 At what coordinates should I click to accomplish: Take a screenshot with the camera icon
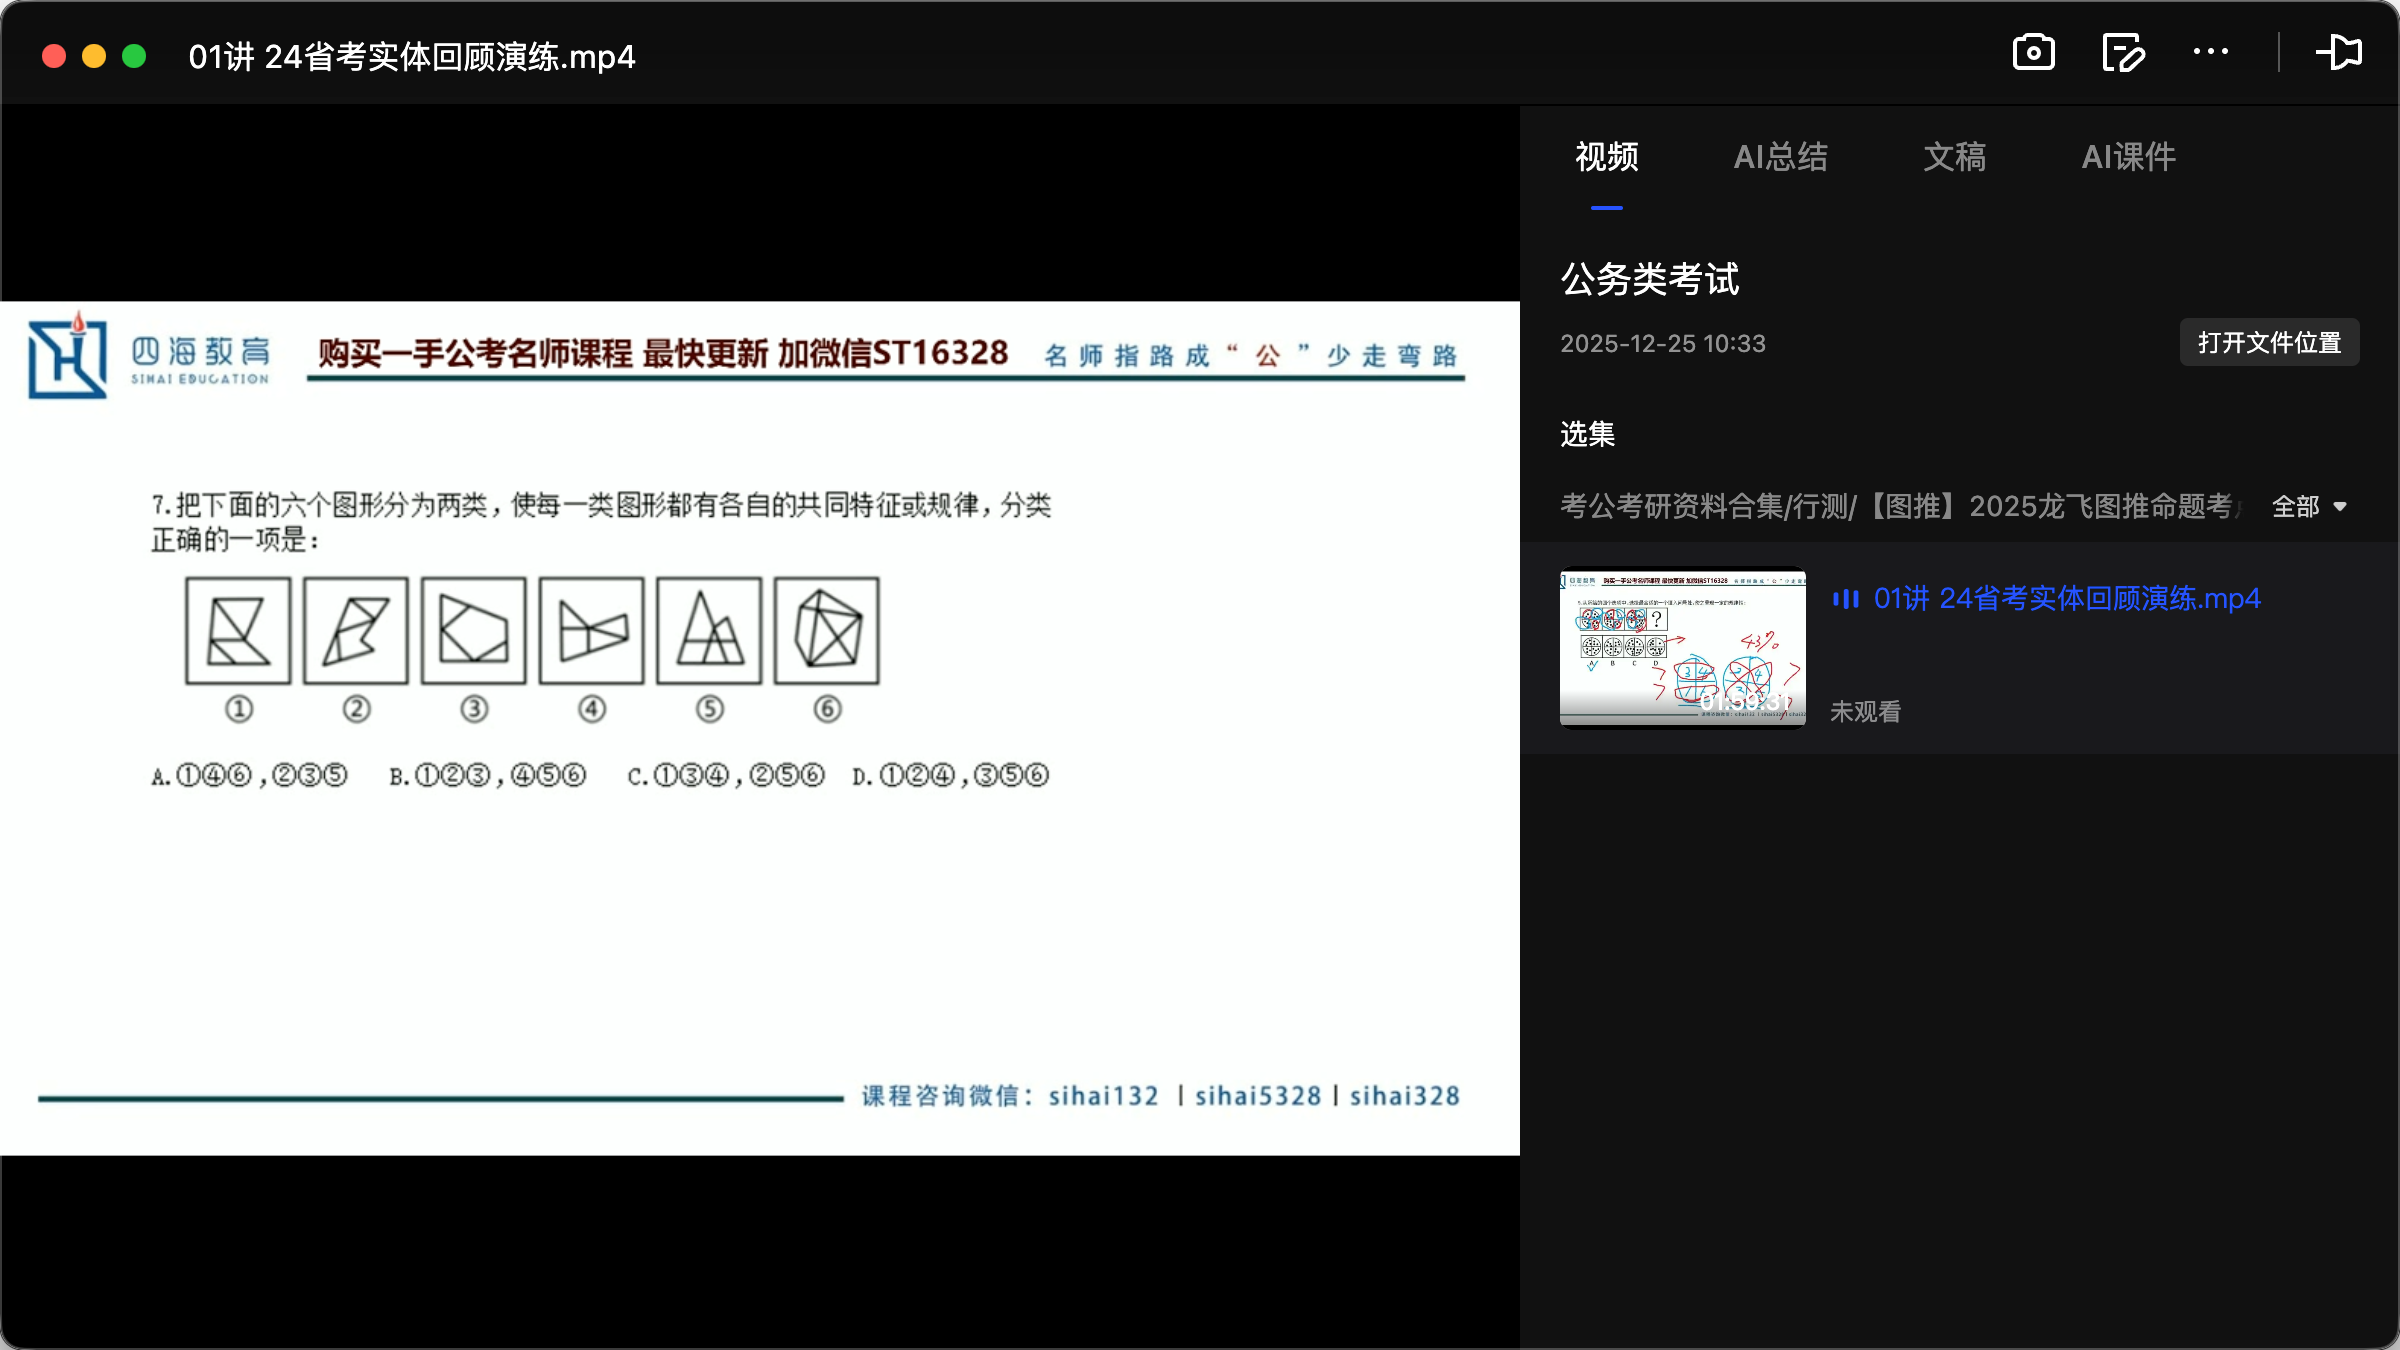point(2033,53)
